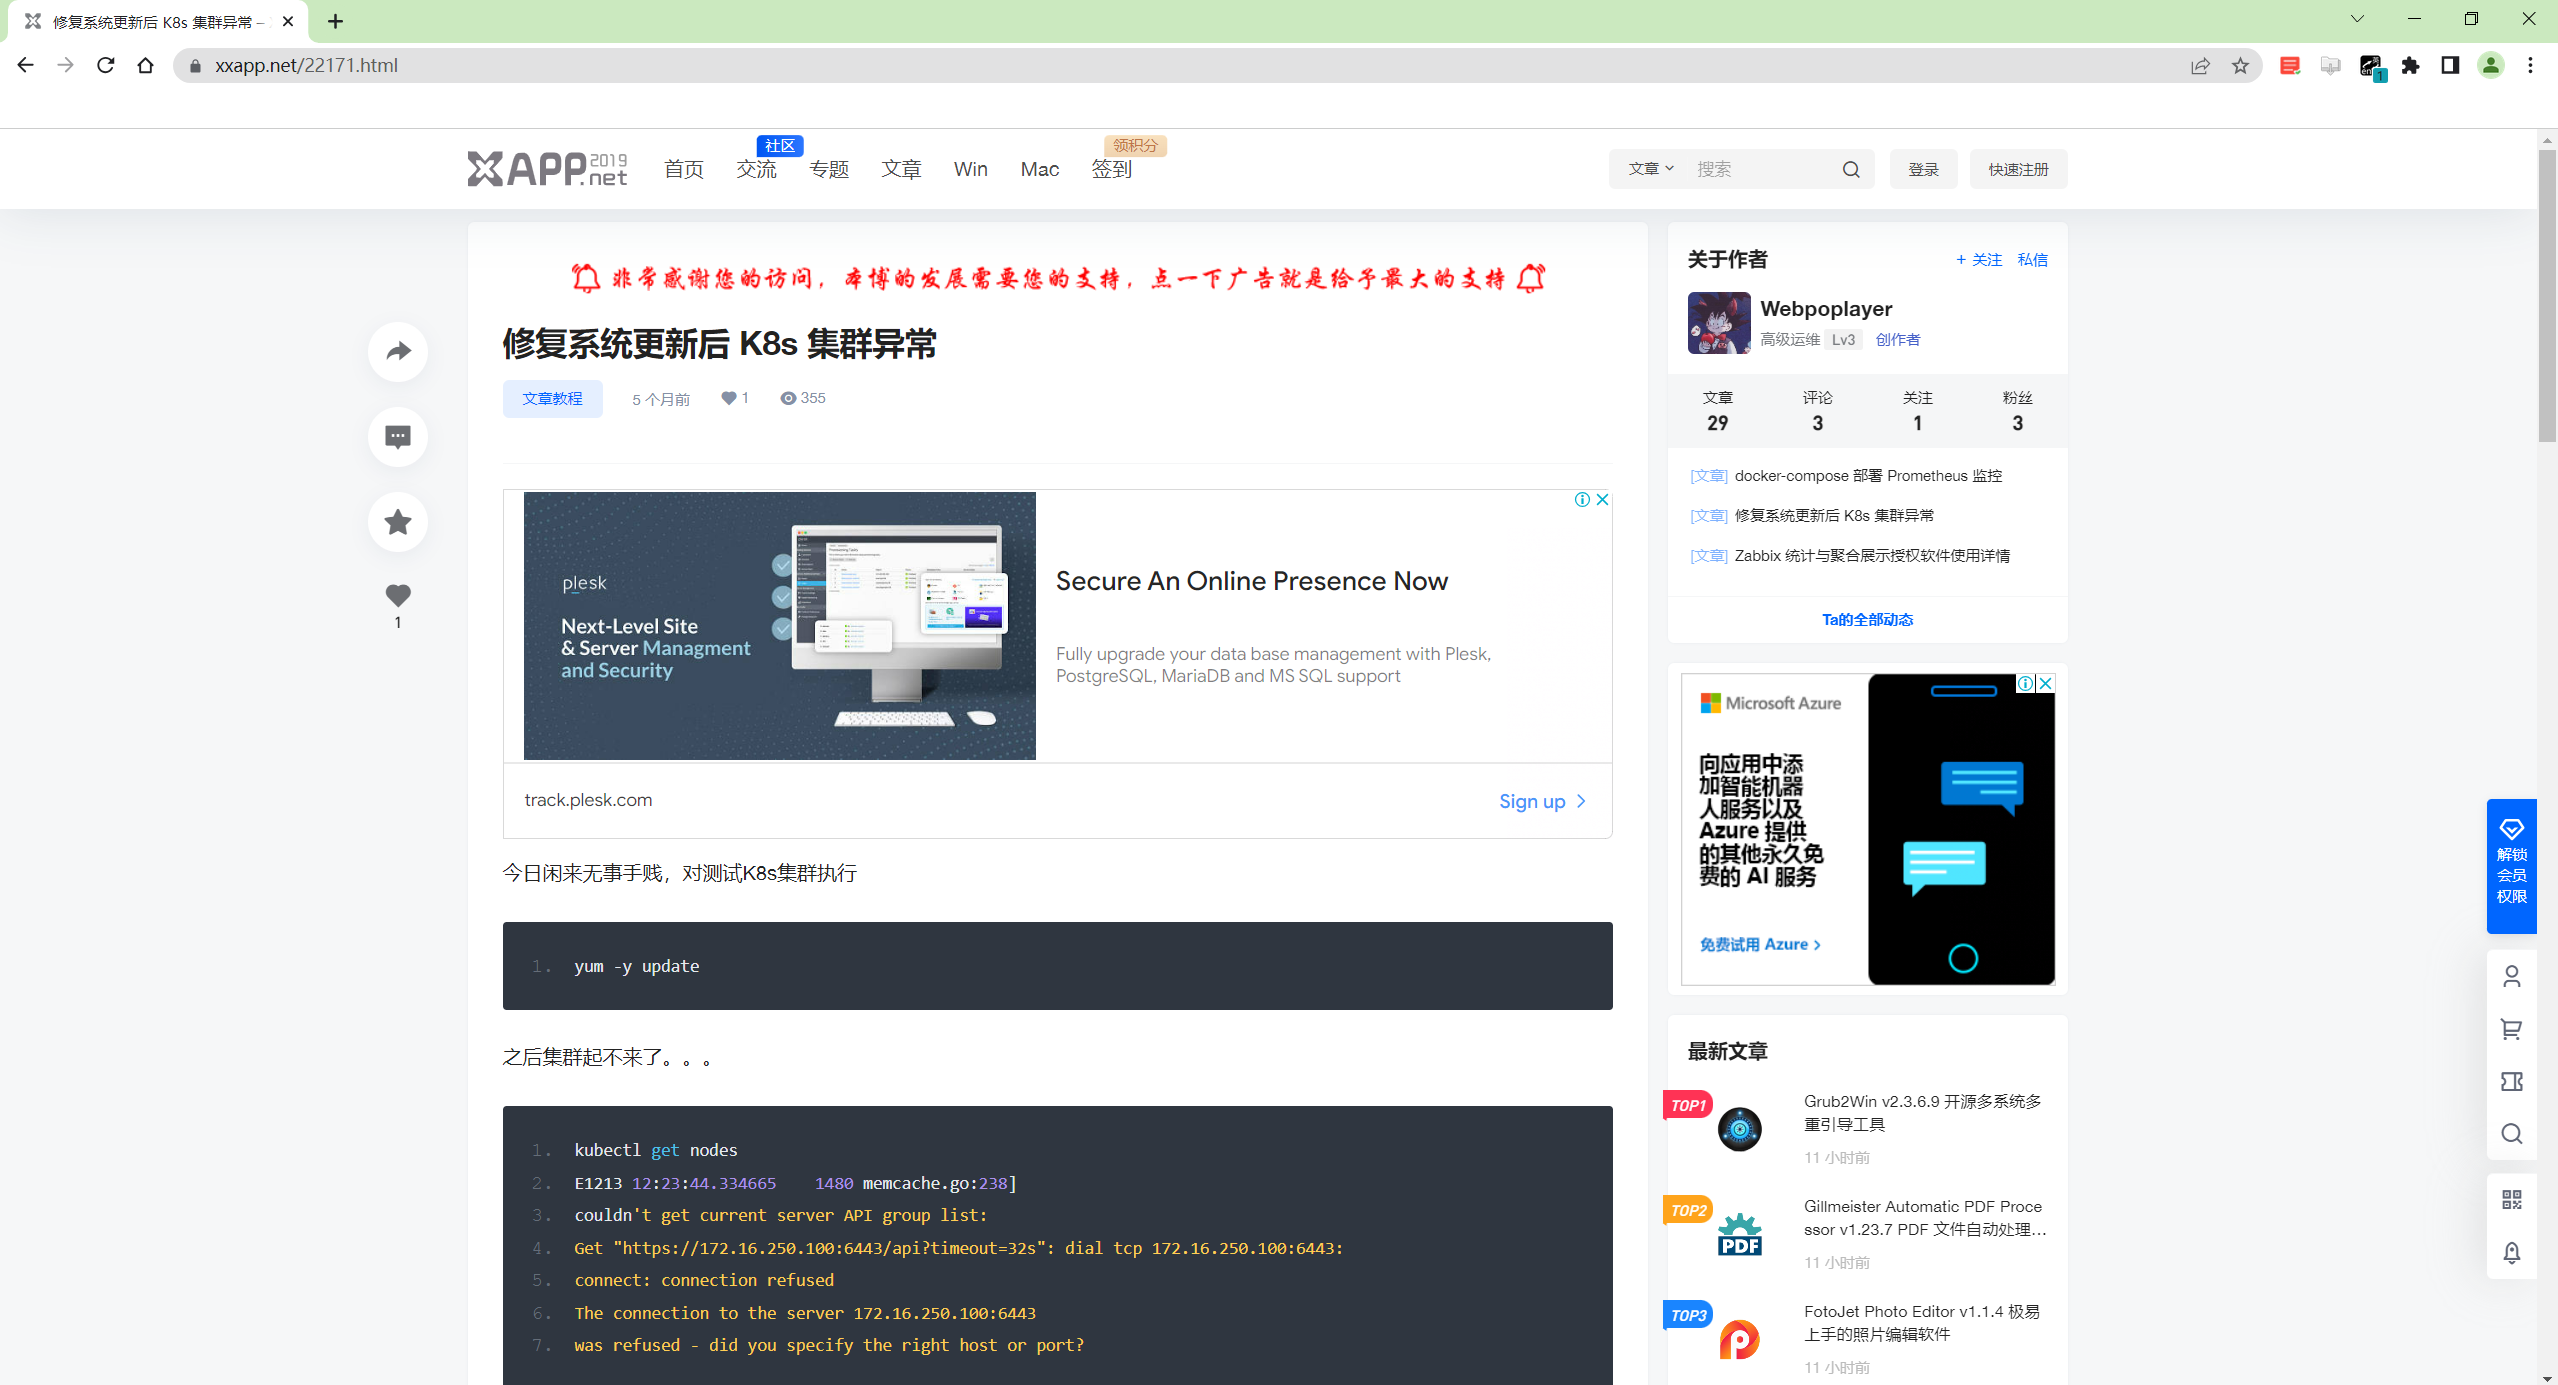This screenshot has height=1385, width=2558.
Task: Open the Chrome three-dot menu
Action: click(2531, 65)
